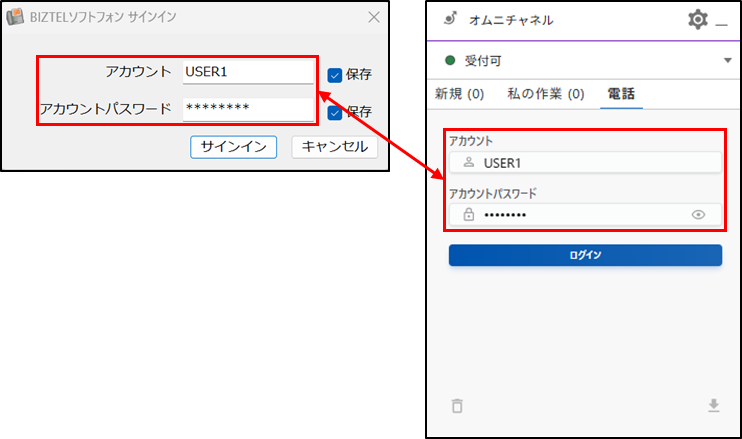Expand the 受付可 status dropdown arrow

point(728,61)
